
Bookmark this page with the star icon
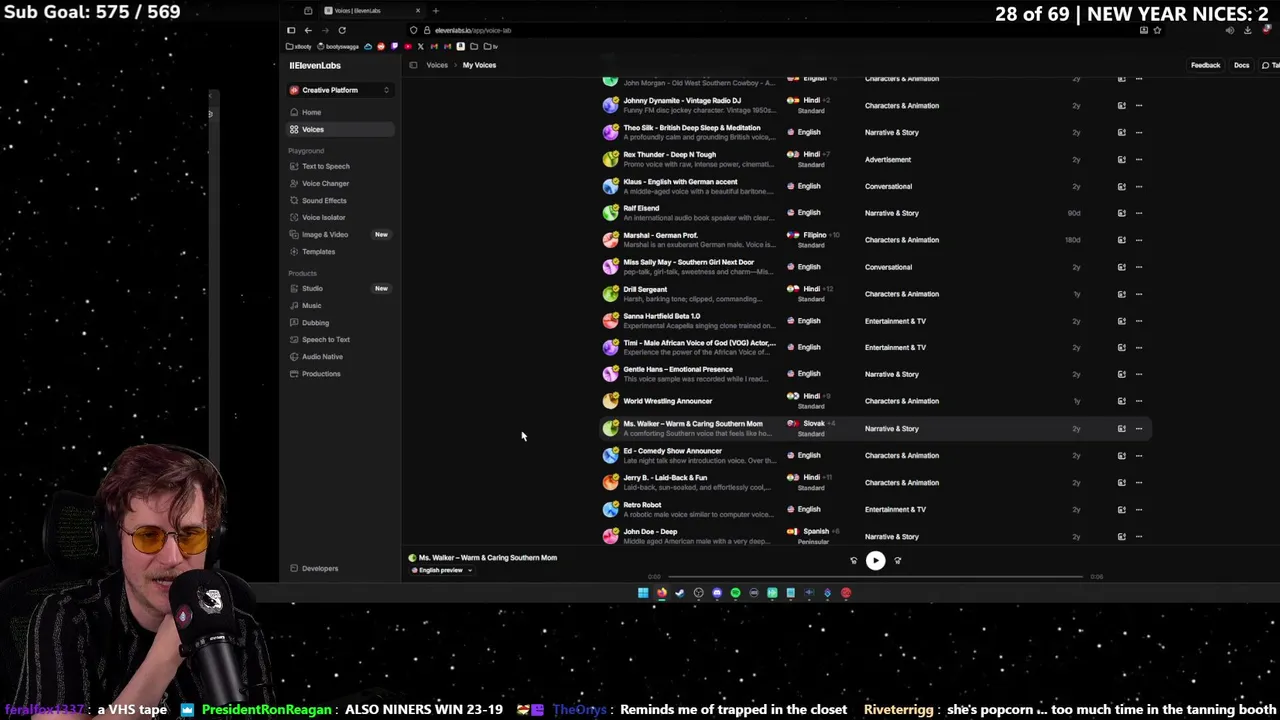pos(1157,30)
